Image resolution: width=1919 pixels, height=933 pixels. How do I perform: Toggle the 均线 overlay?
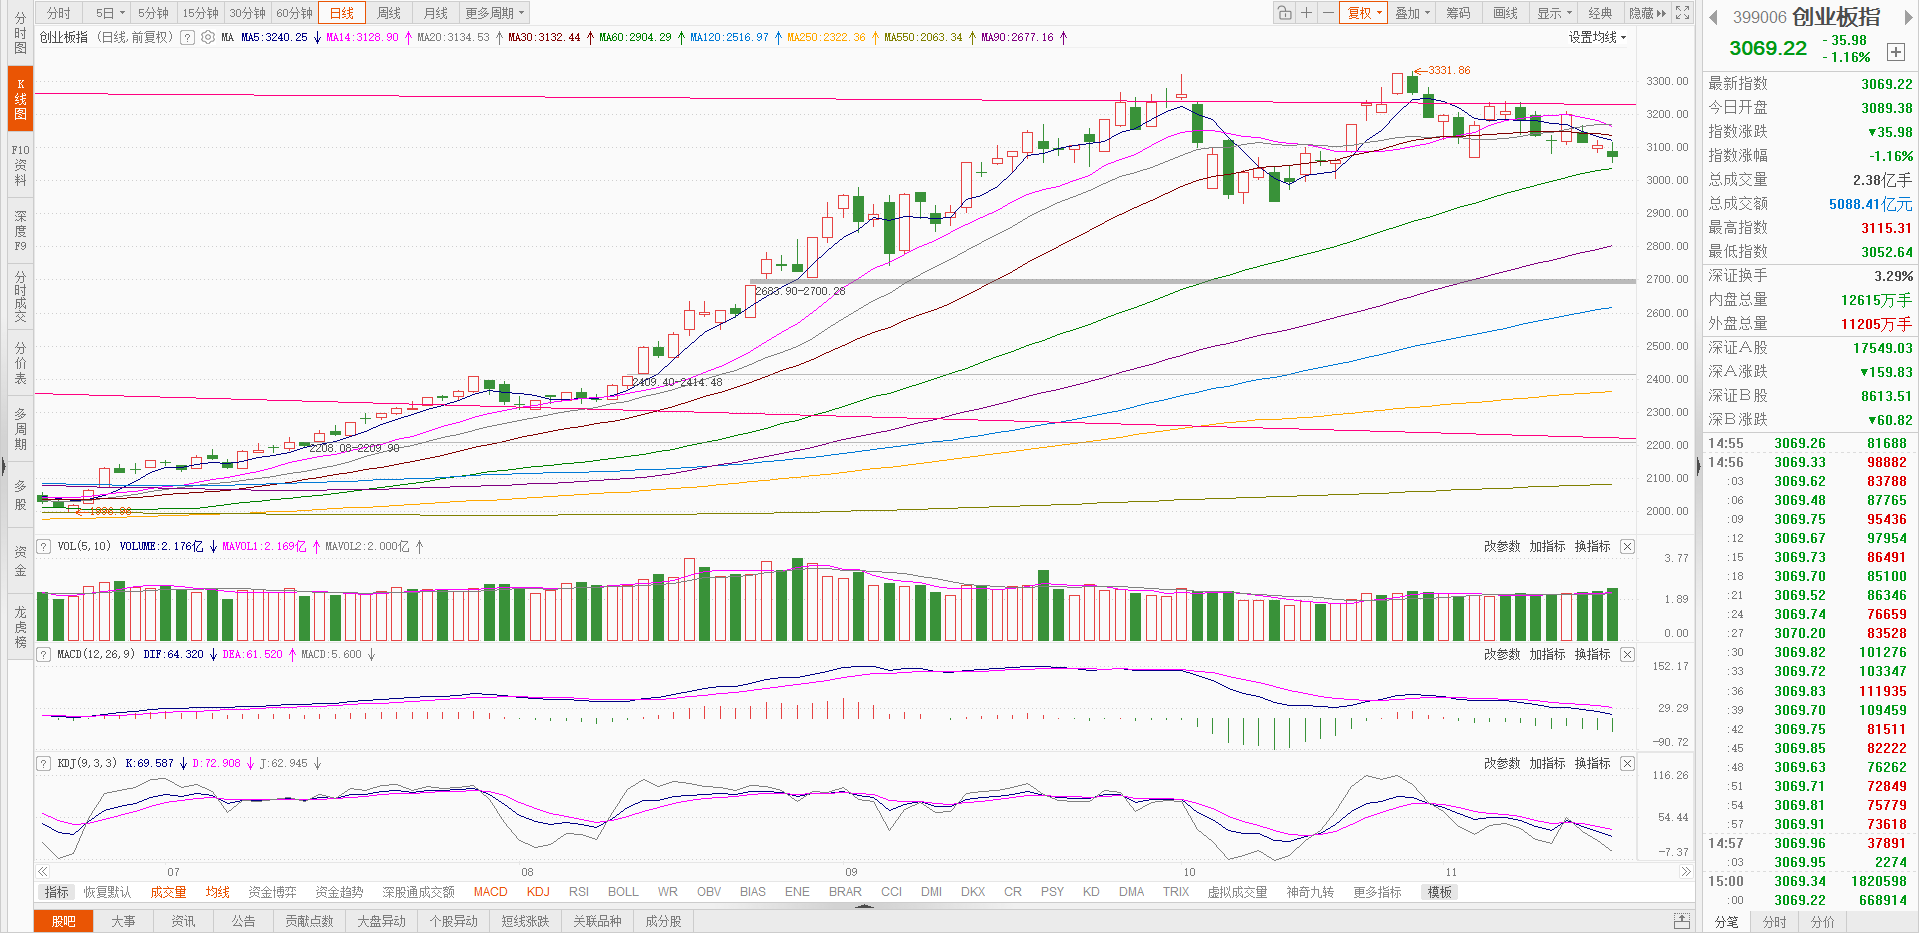coord(217,892)
